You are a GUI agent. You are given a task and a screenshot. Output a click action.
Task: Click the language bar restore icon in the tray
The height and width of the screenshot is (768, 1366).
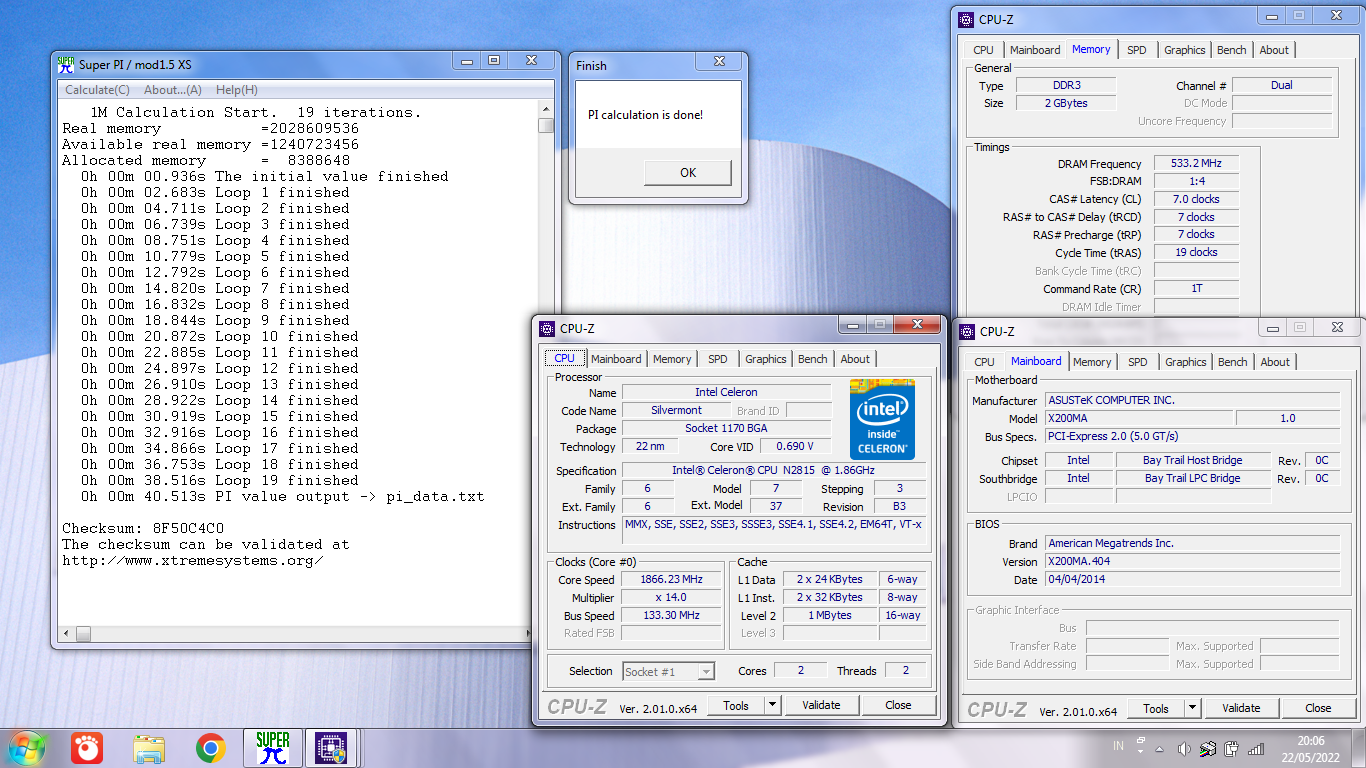pos(1141,741)
